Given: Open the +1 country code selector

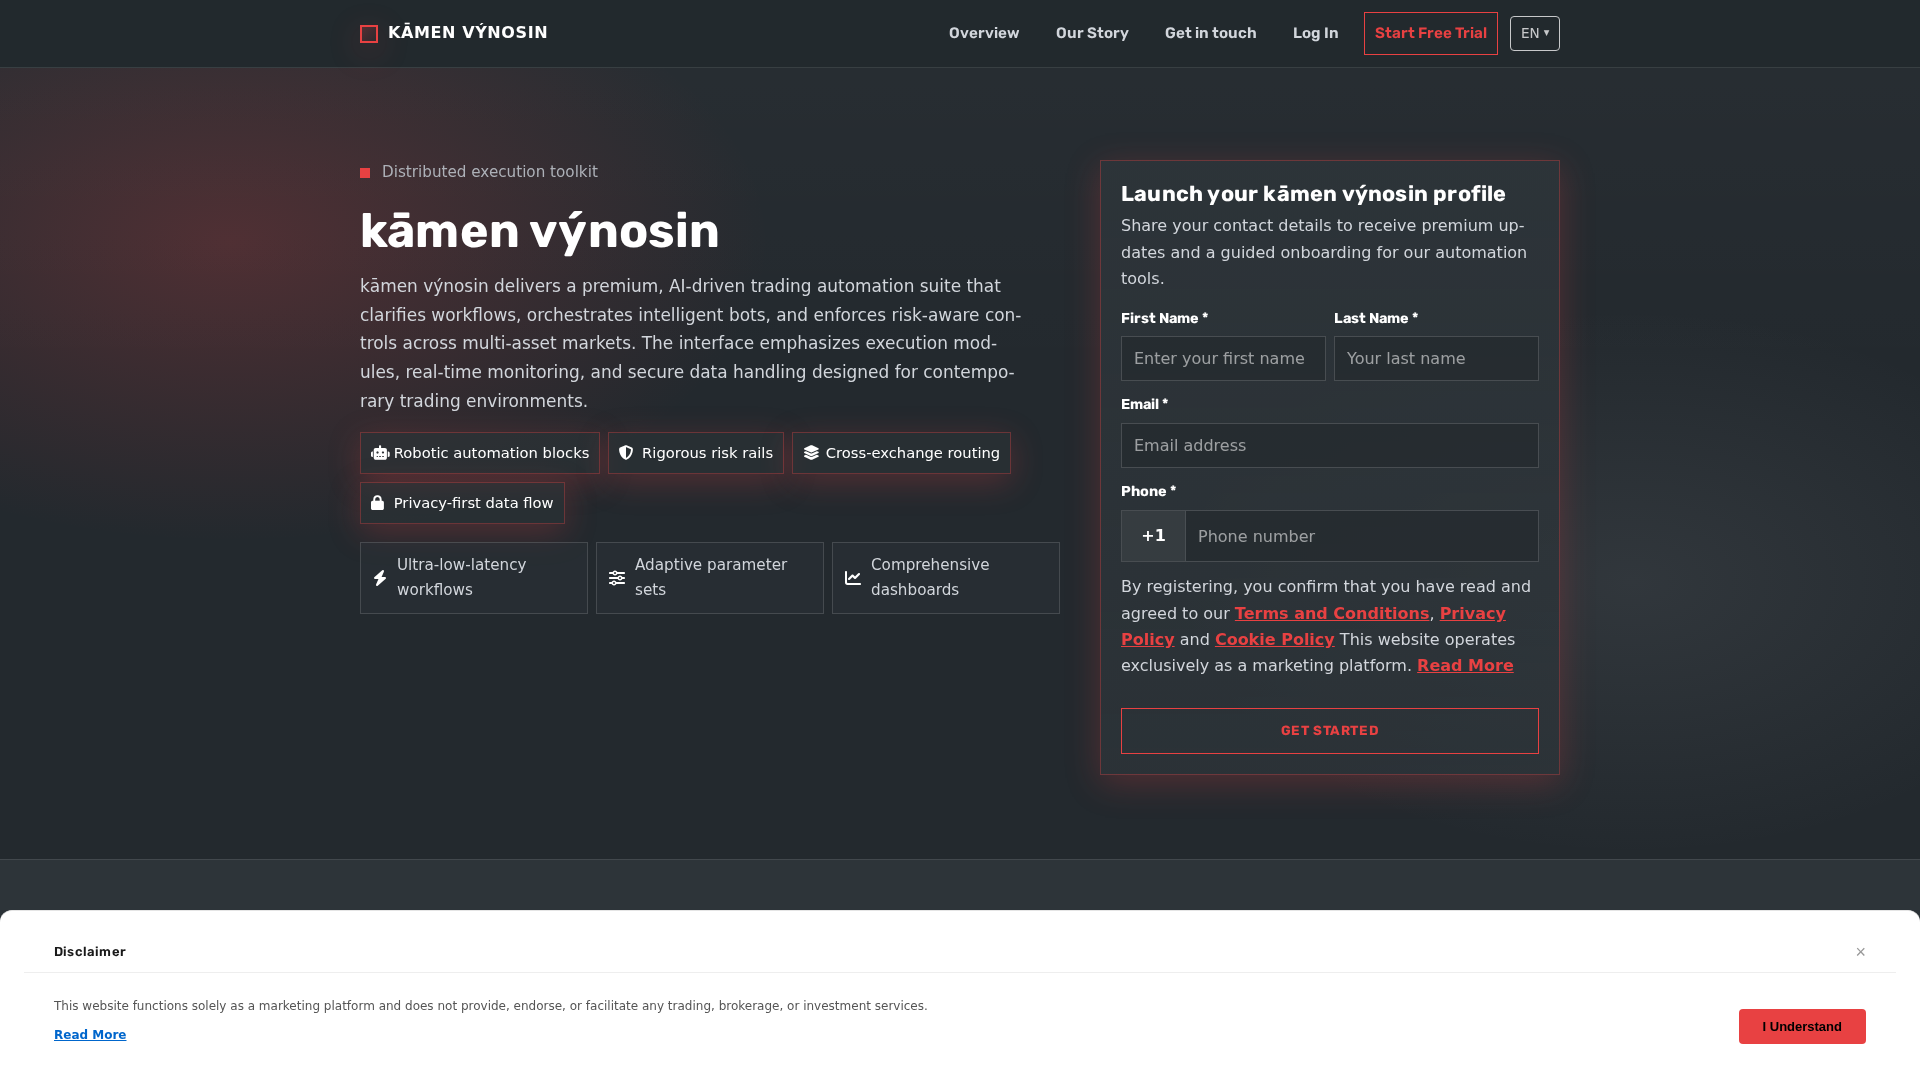Looking at the screenshot, I should (x=1153, y=536).
